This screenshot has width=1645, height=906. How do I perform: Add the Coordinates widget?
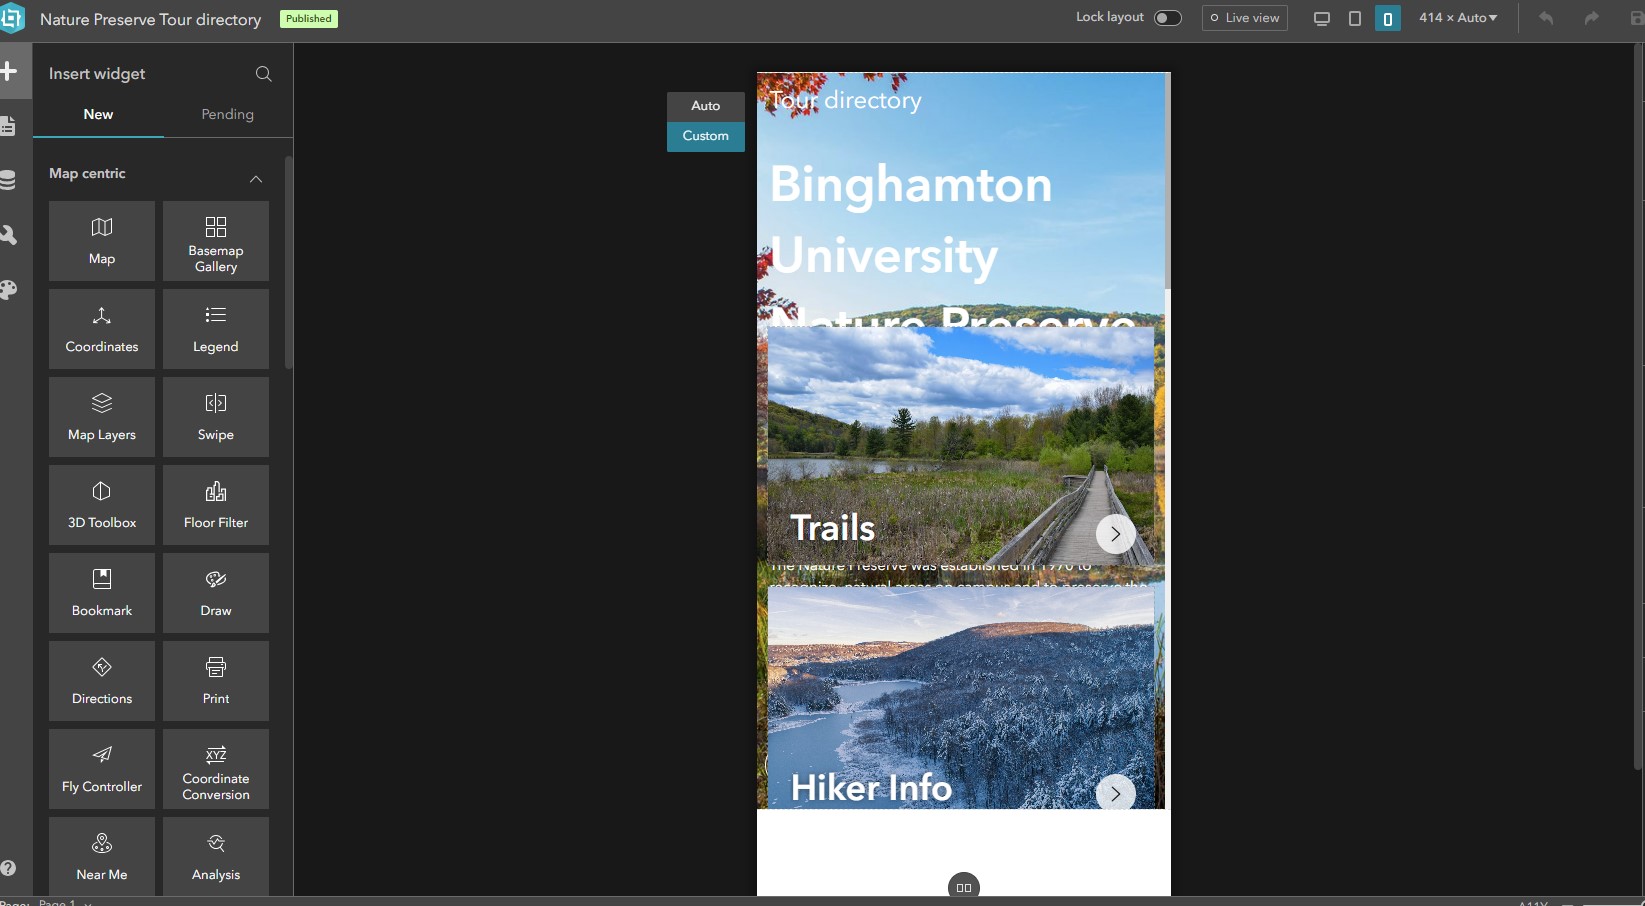pyautogui.click(x=102, y=329)
